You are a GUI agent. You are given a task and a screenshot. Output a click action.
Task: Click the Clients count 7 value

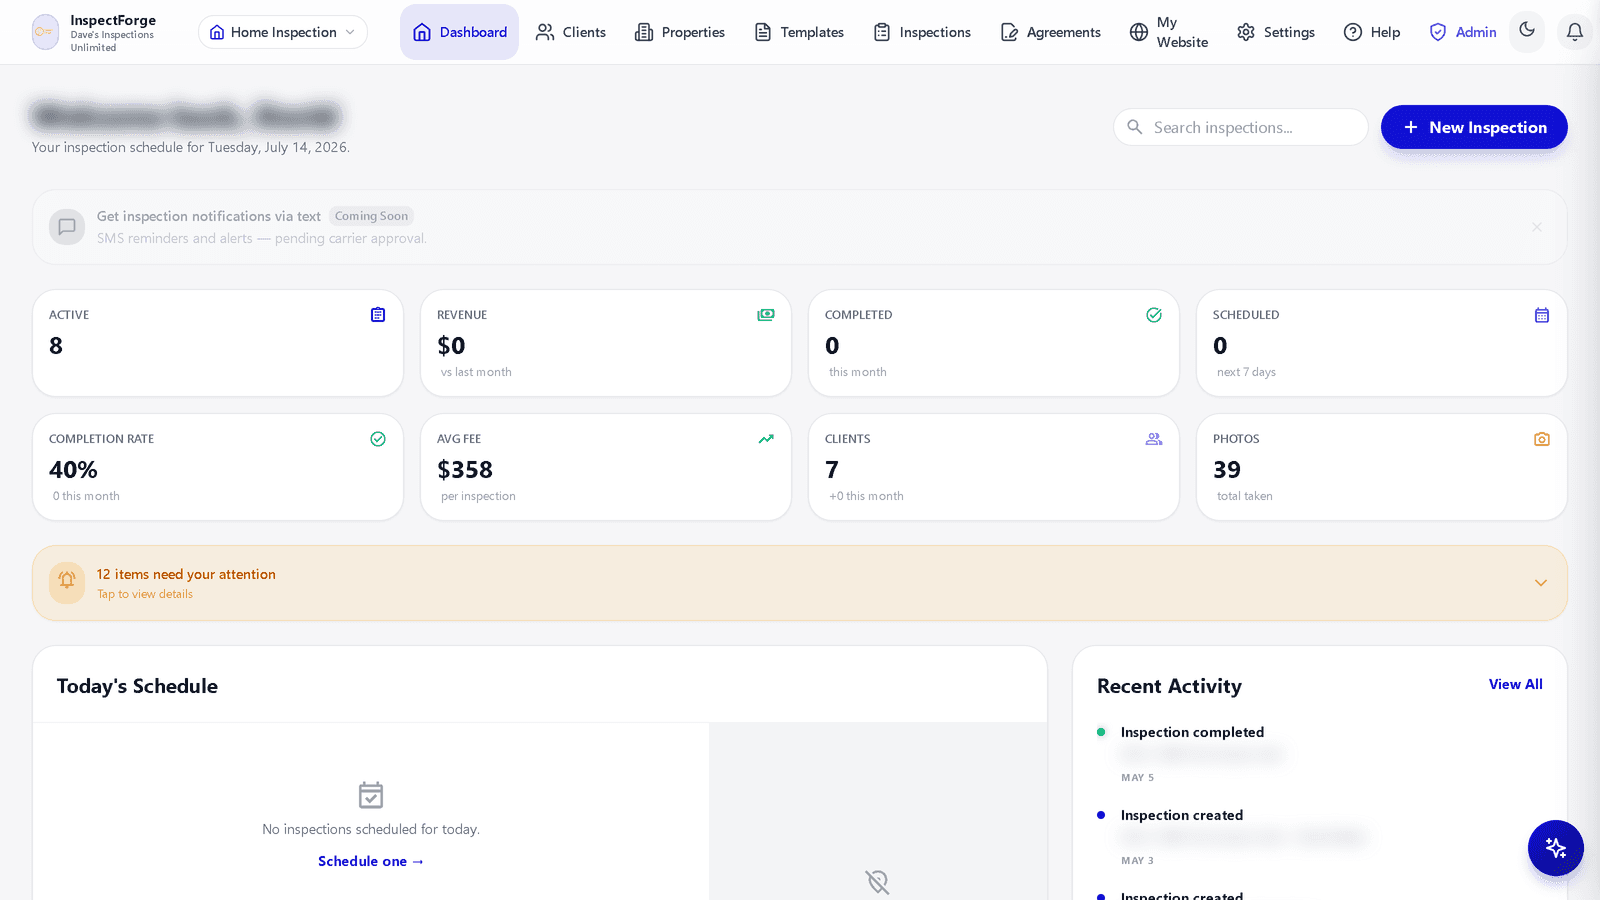(832, 470)
